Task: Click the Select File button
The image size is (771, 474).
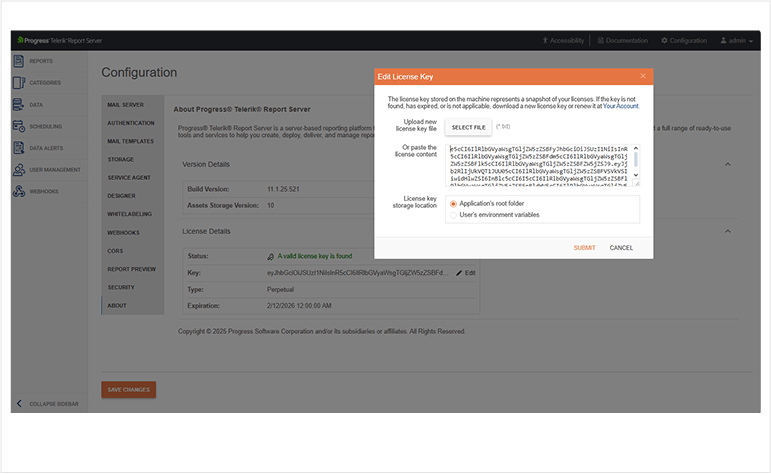Action: 468,127
